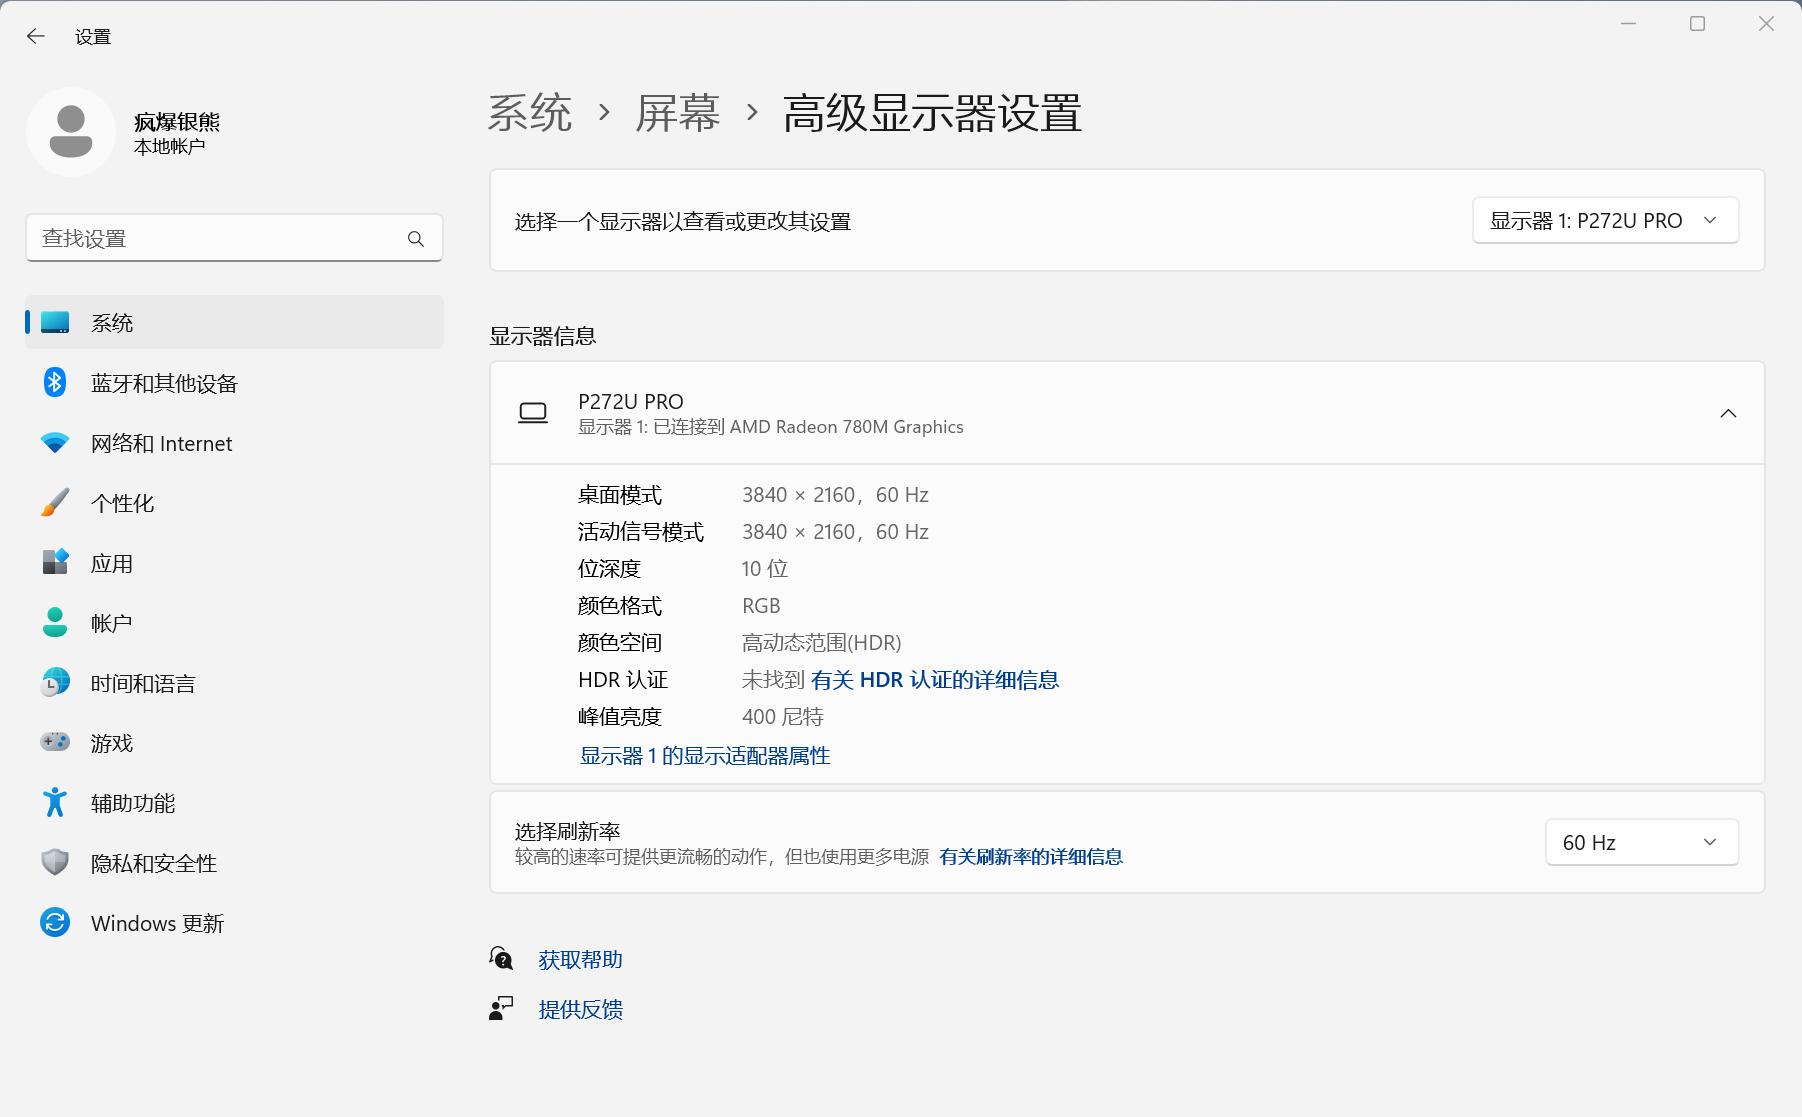Open the 60 Hz refresh rate dropdown

[1640, 842]
